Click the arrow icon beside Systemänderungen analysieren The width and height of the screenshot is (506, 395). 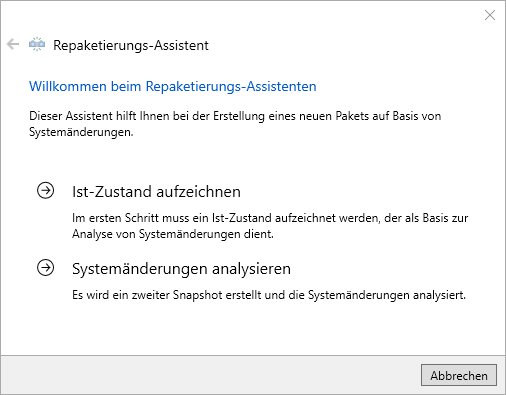tap(45, 268)
